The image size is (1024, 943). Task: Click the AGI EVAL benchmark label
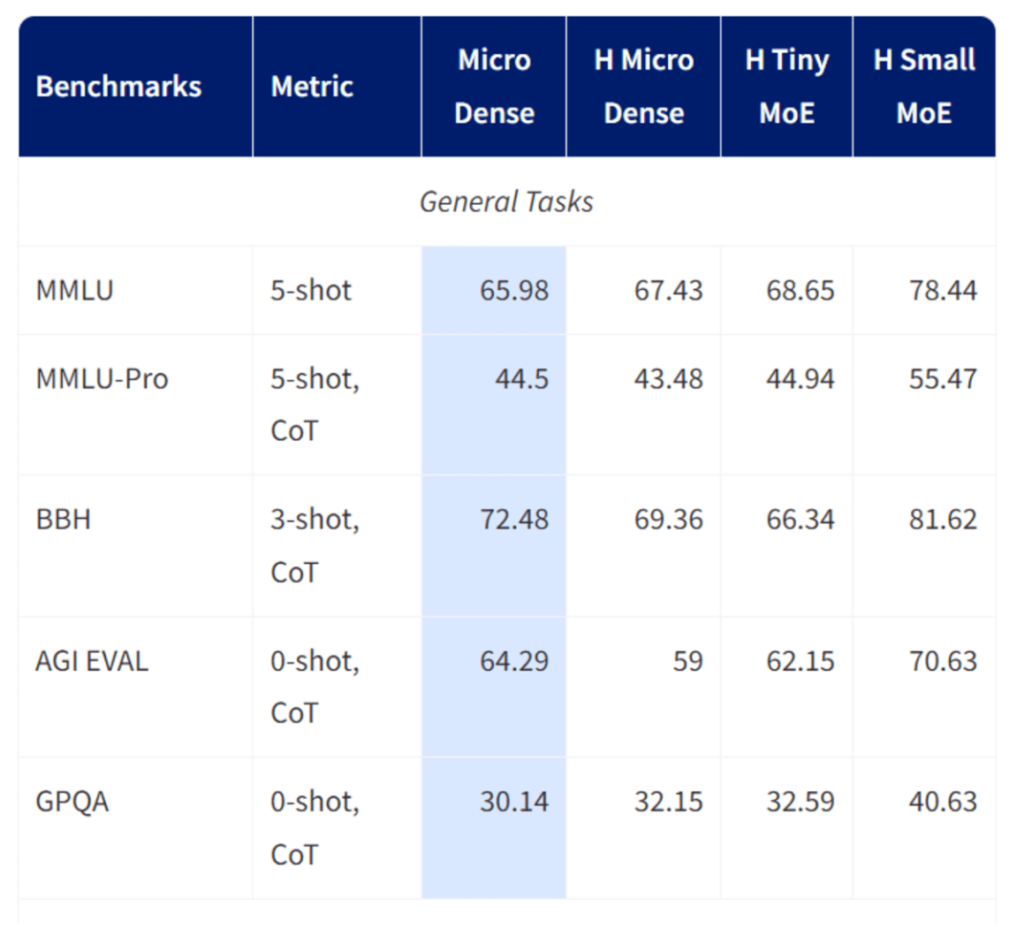92,661
